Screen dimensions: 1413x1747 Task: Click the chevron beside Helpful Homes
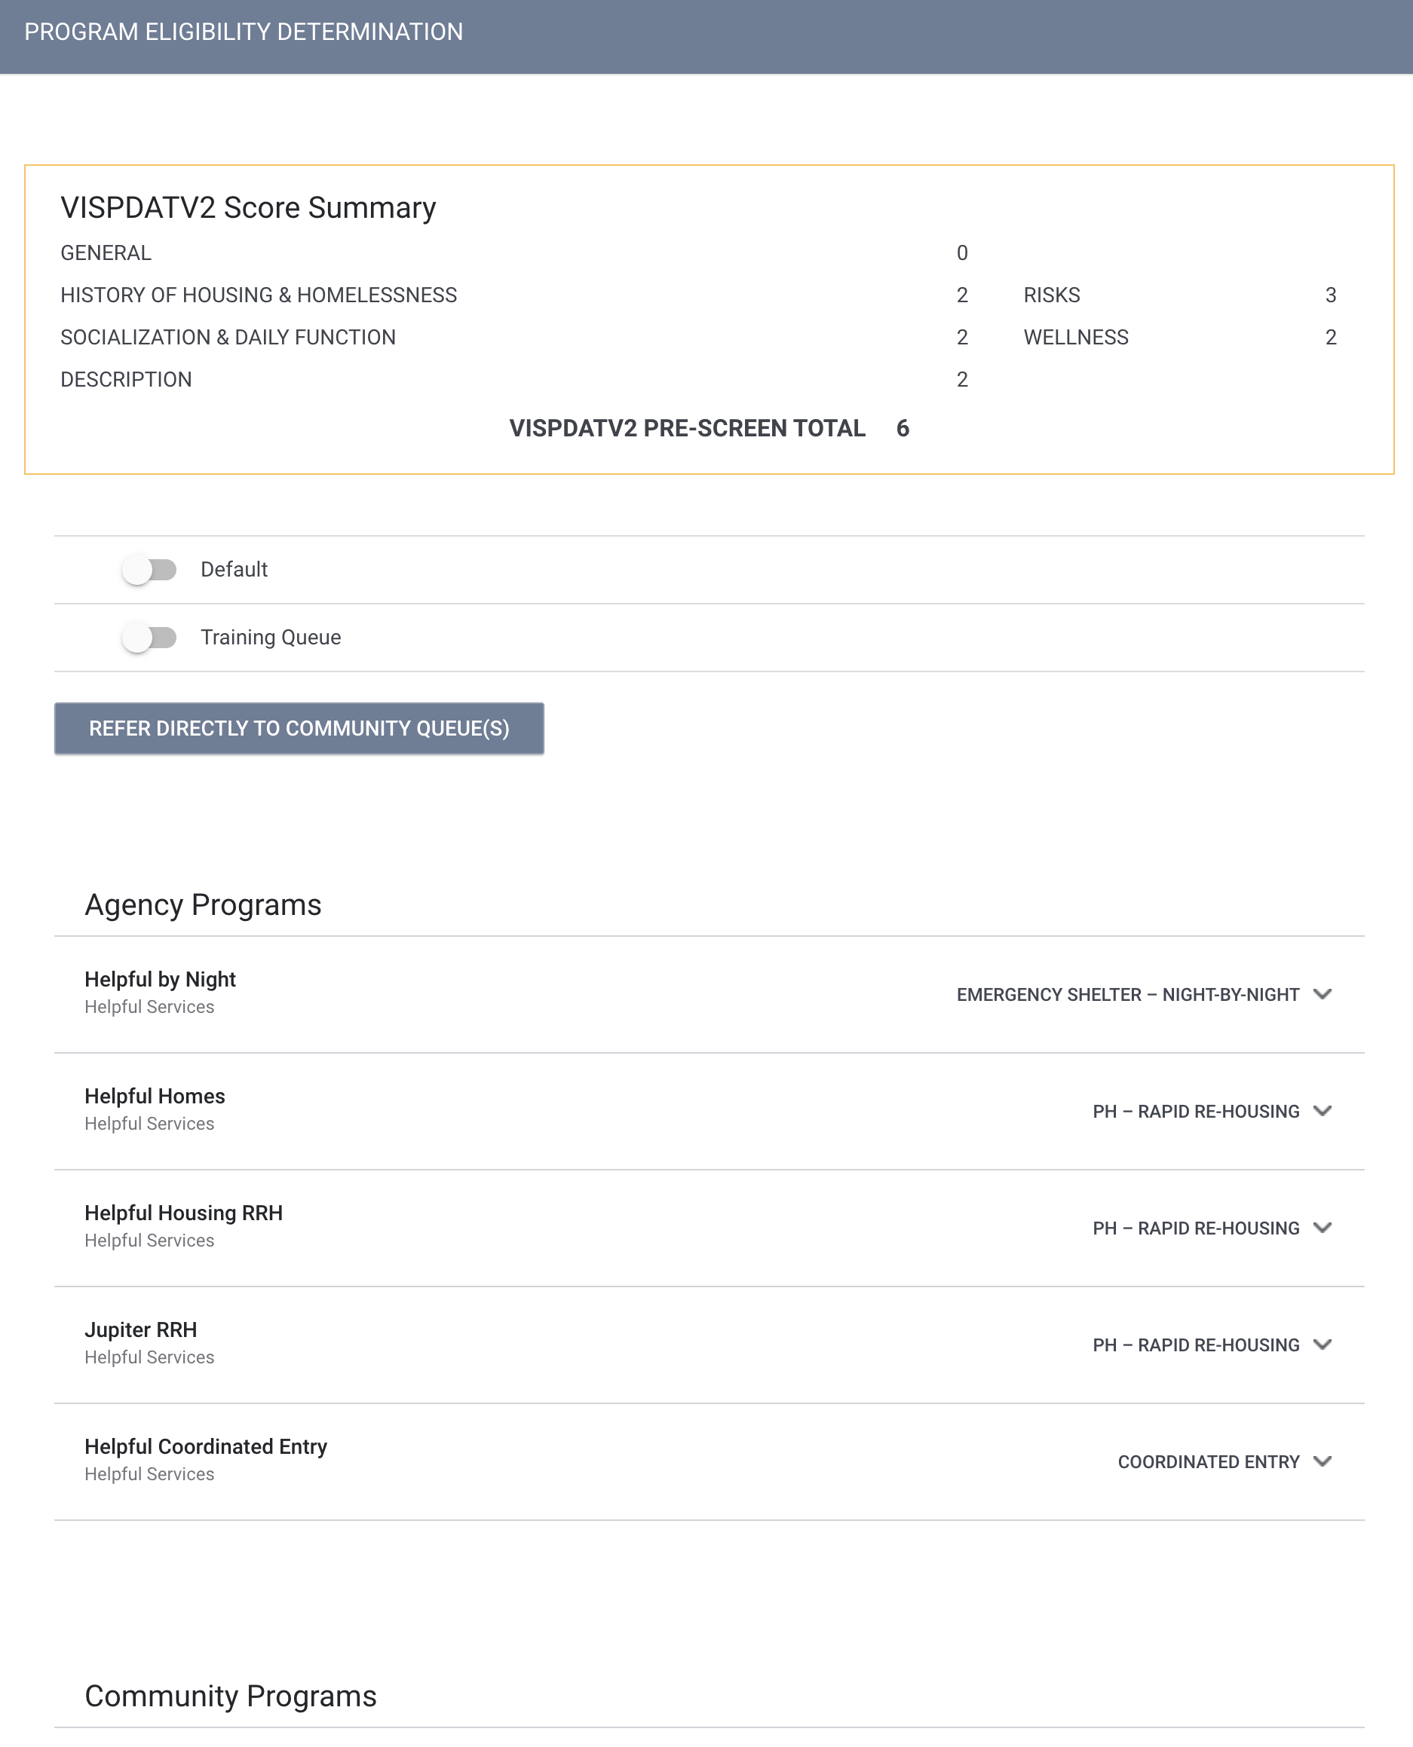click(1322, 1111)
